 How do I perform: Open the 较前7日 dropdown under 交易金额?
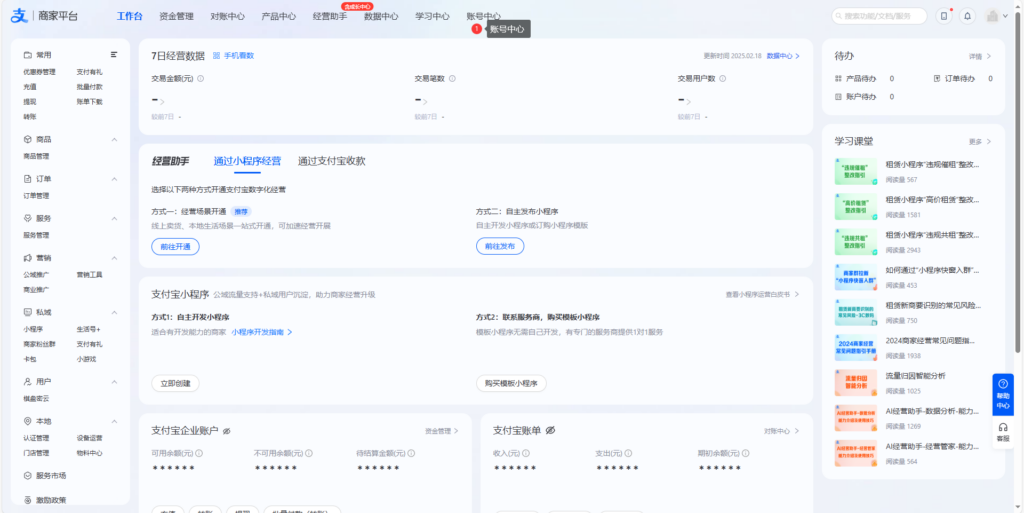click(x=180, y=117)
